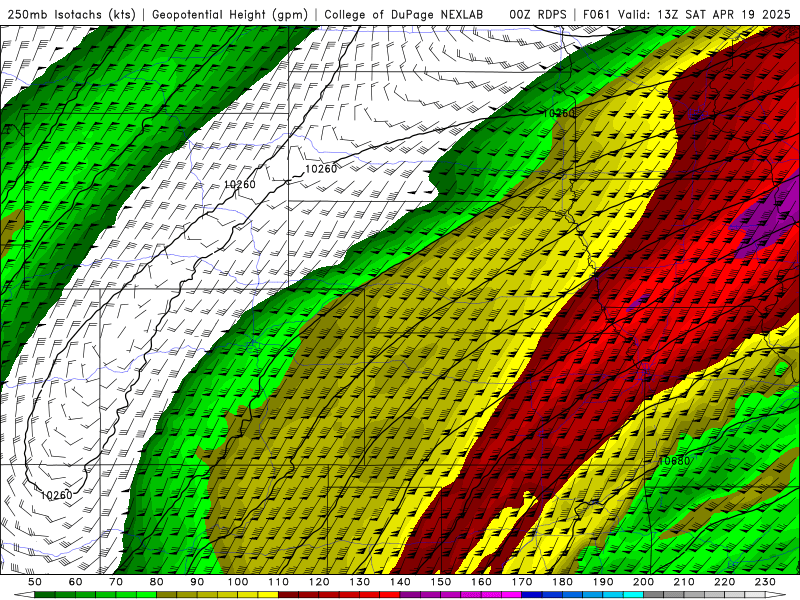Click the color bar label '190'
Viewport: 800px width, 600px height.
[603, 582]
